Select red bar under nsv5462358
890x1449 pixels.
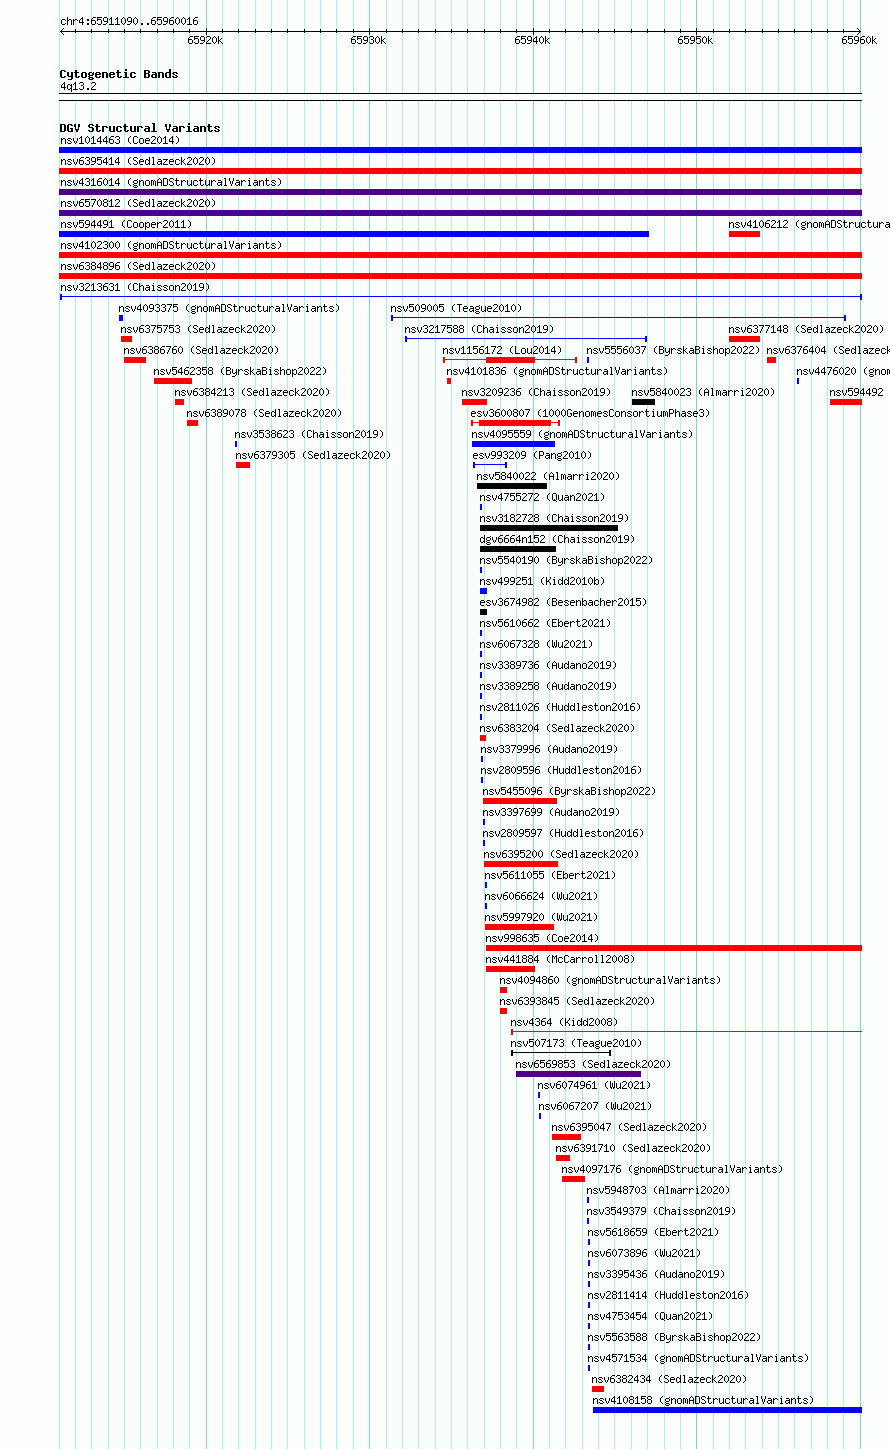(x=172, y=381)
